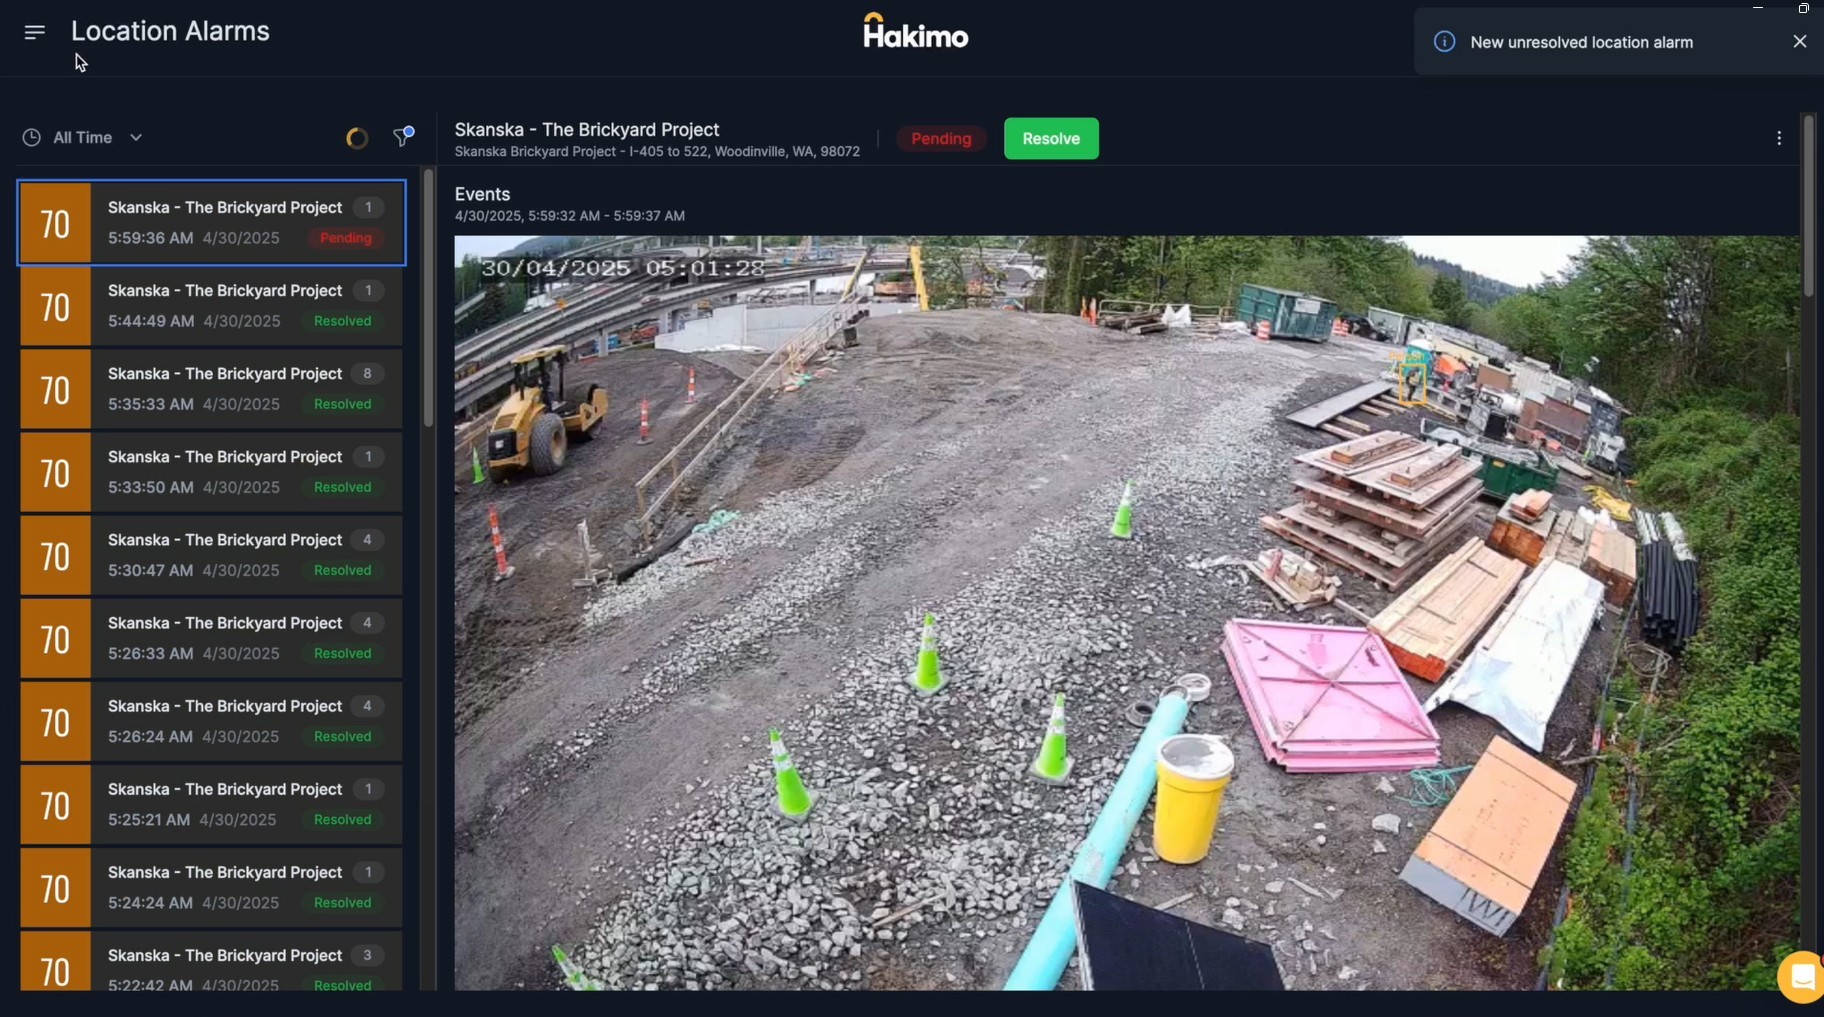Select the 5:33:50 AM alarm entry
The height and width of the screenshot is (1017, 1824).
pos(212,471)
